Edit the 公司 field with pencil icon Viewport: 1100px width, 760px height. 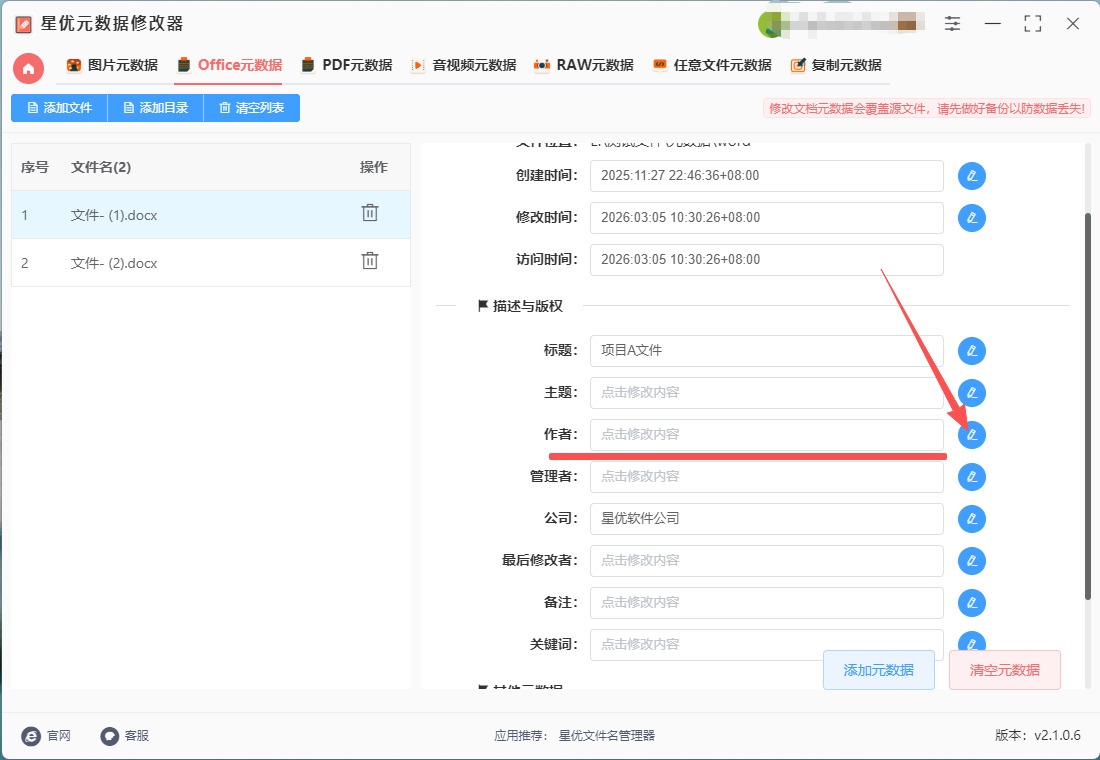coord(972,519)
